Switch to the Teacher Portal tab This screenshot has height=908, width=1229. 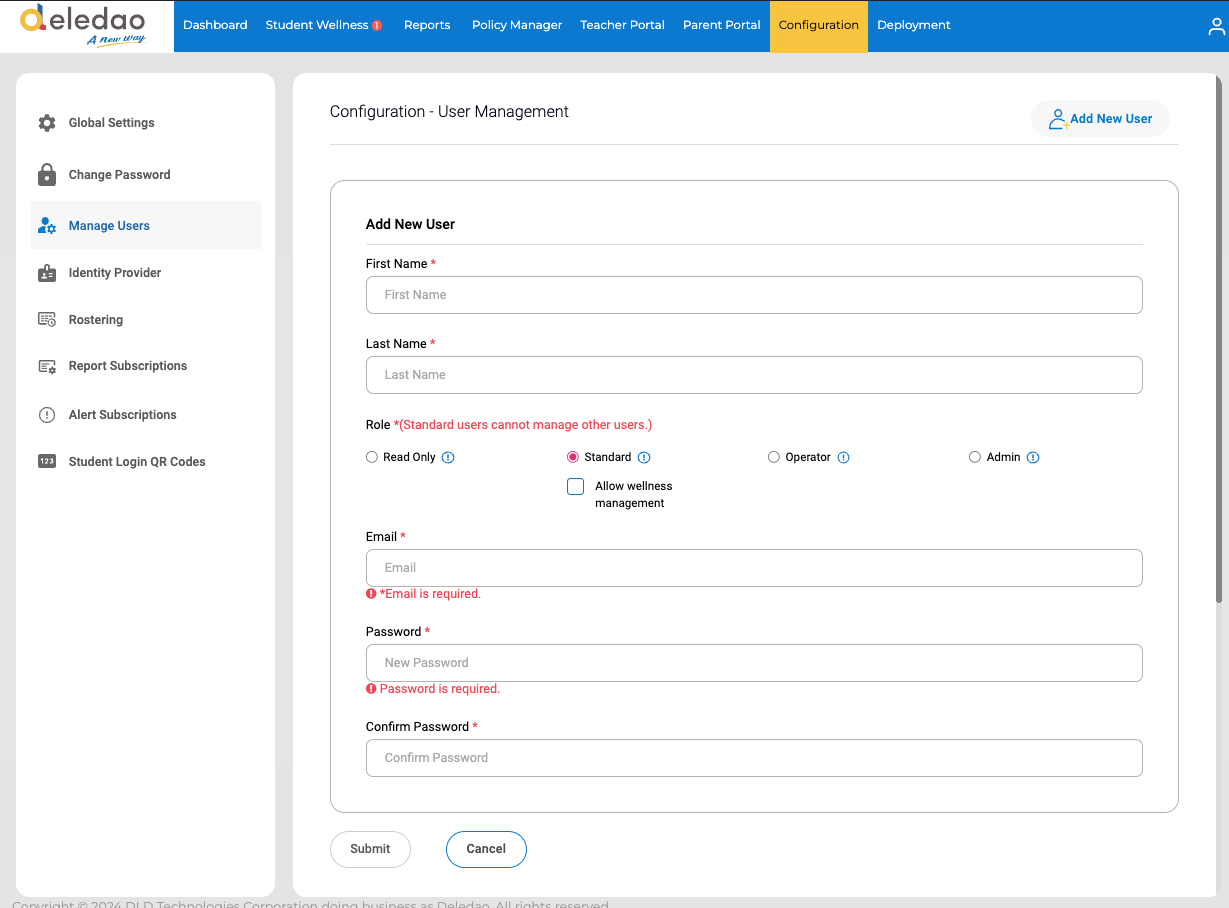tap(622, 26)
